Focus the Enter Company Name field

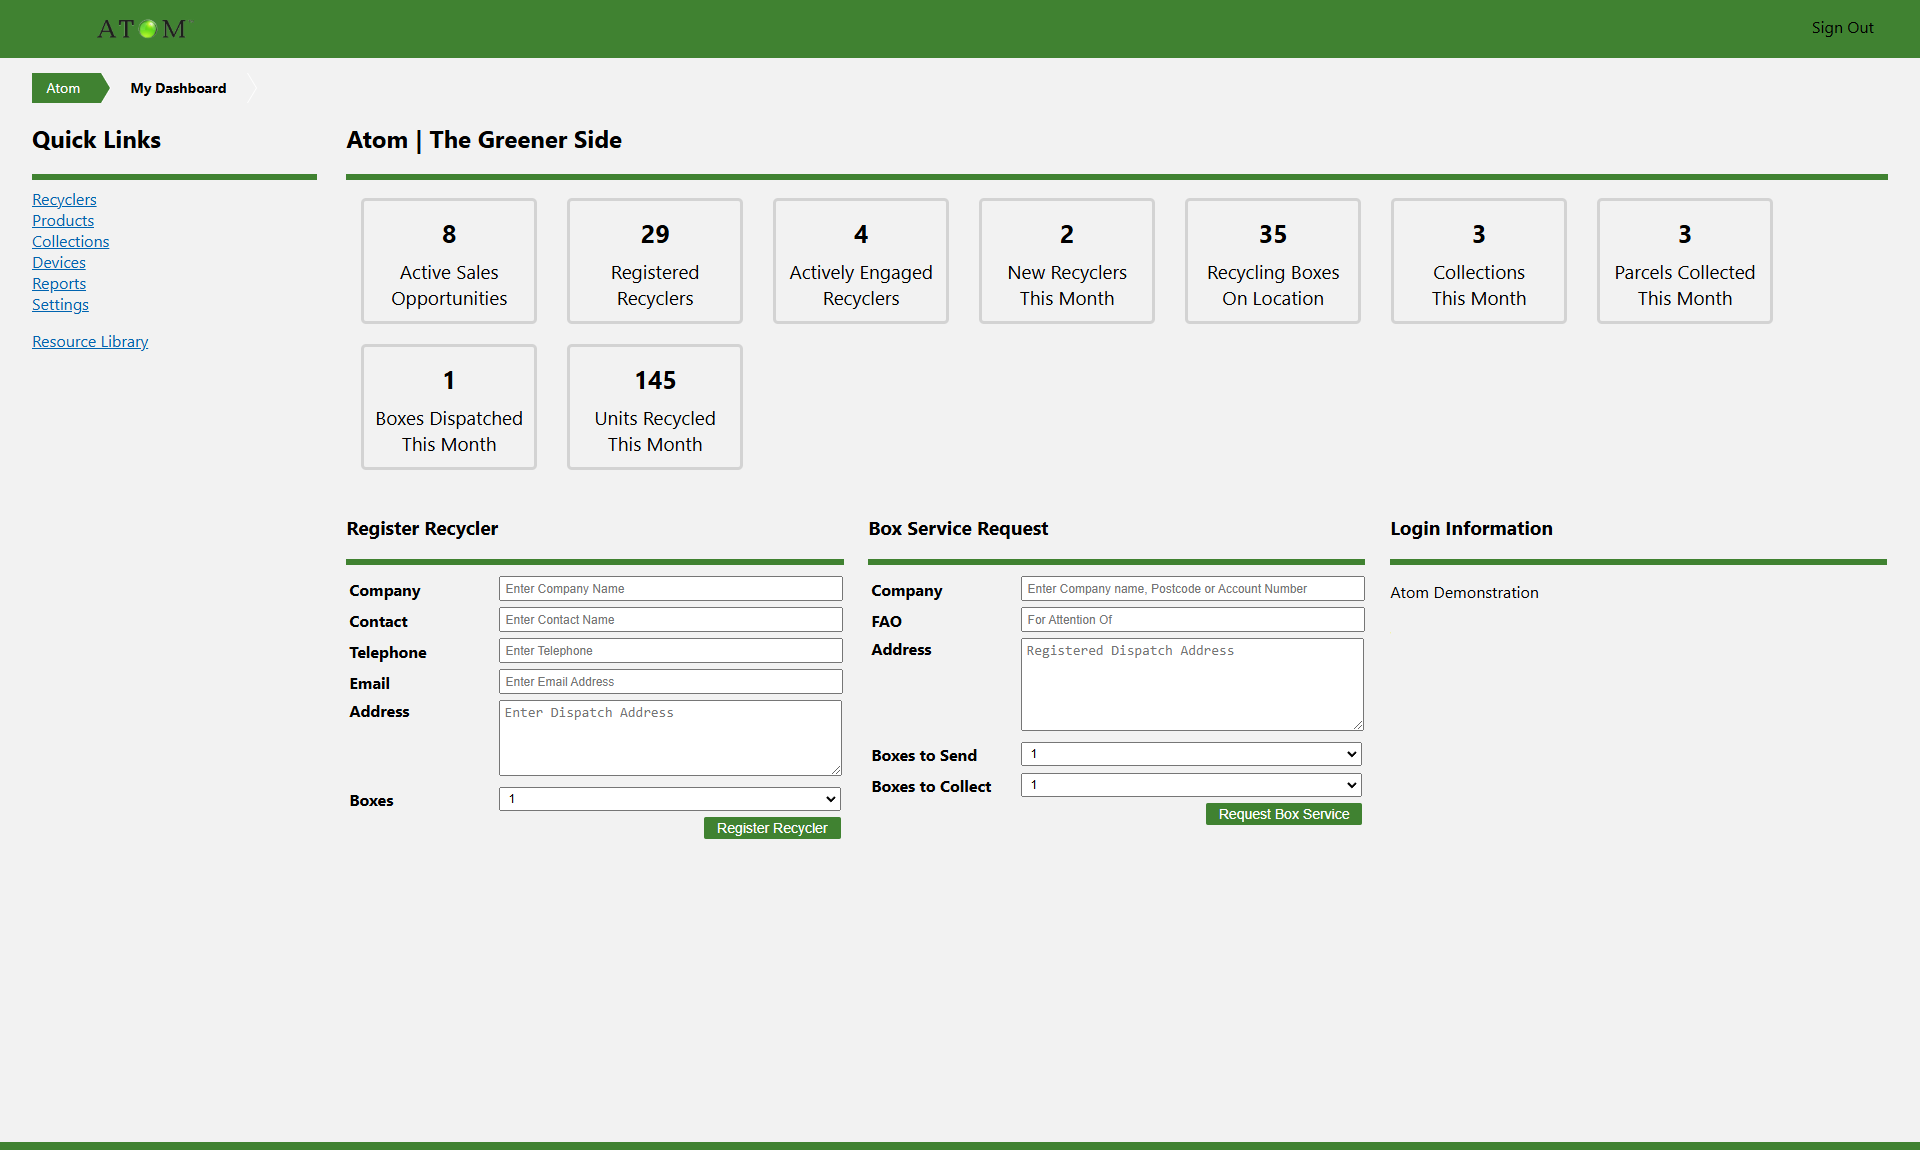coord(670,589)
